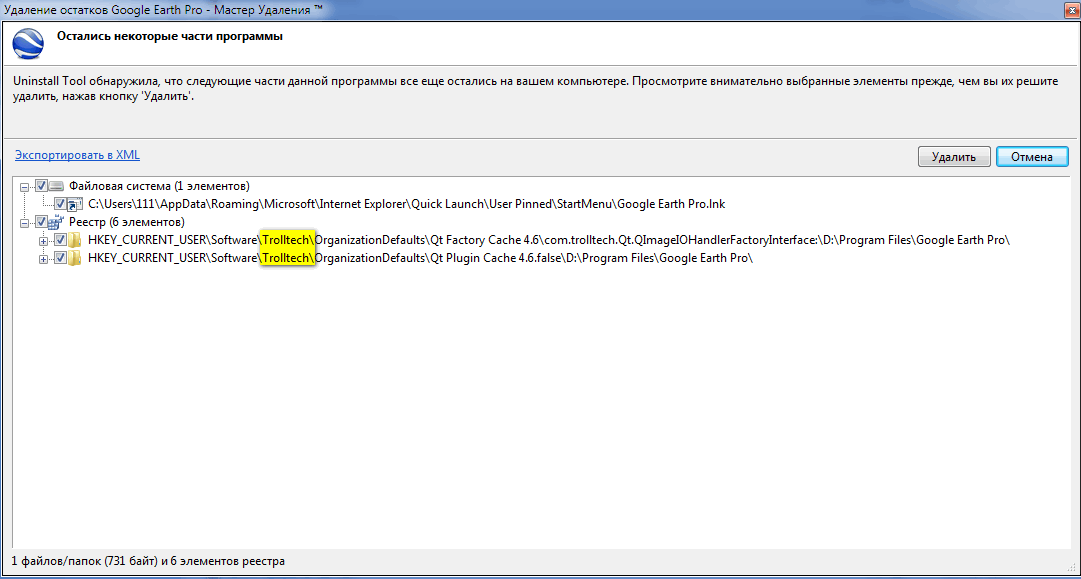Click the folder icon of Qt Factory Cache key

pos(75,240)
